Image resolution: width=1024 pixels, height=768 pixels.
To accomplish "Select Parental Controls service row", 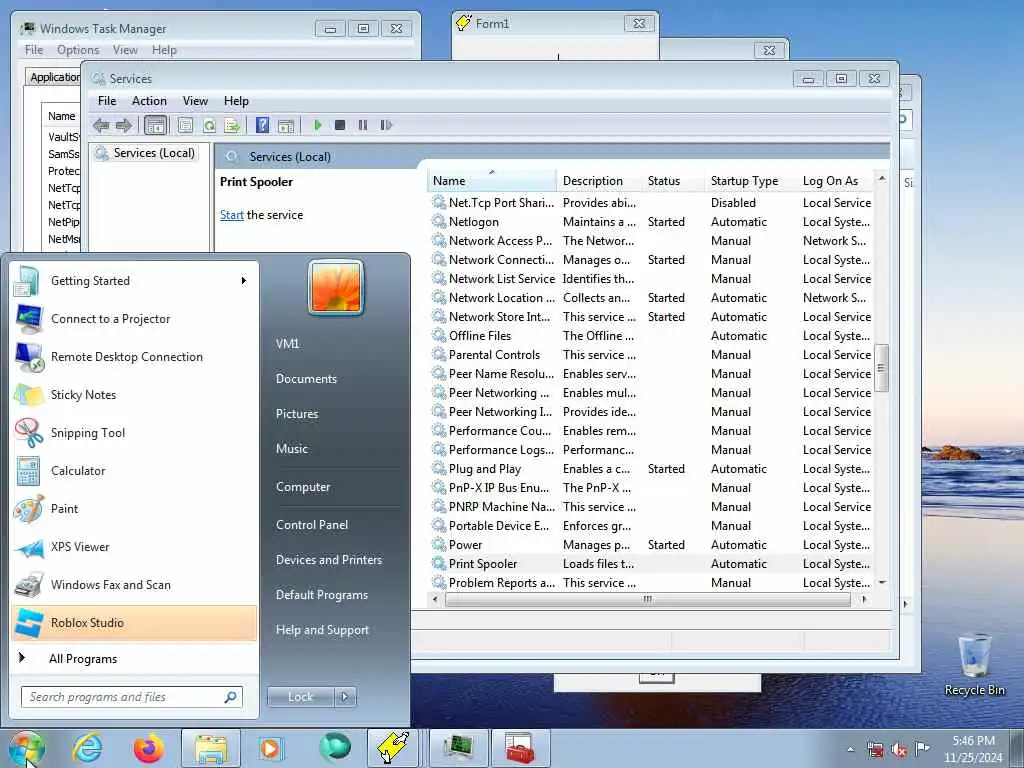I will coord(651,355).
